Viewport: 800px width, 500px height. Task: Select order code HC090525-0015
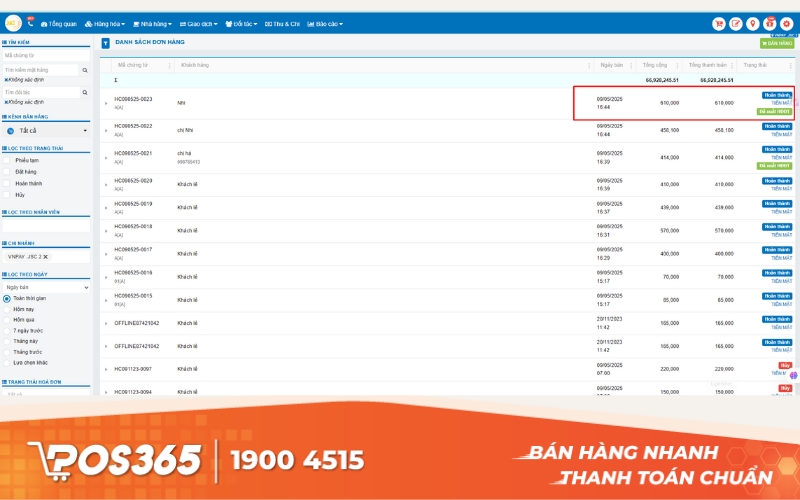[133, 296]
